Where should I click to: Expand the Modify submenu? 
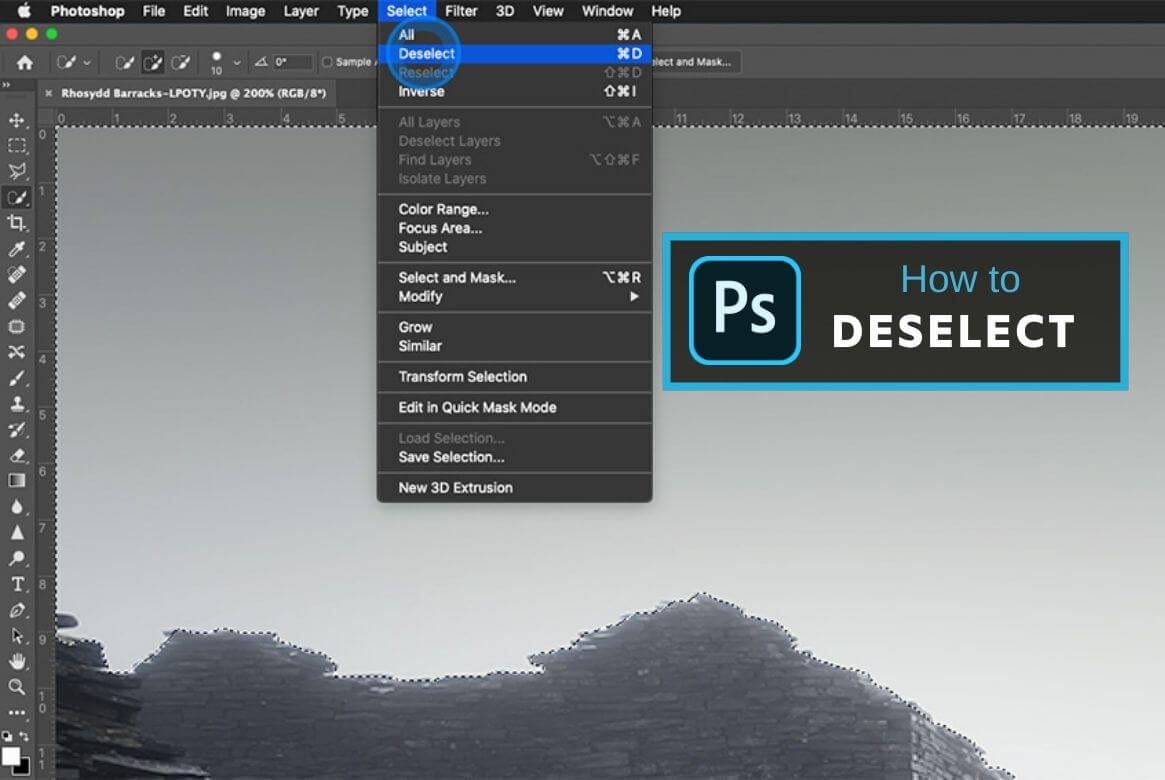(x=514, y=296)
